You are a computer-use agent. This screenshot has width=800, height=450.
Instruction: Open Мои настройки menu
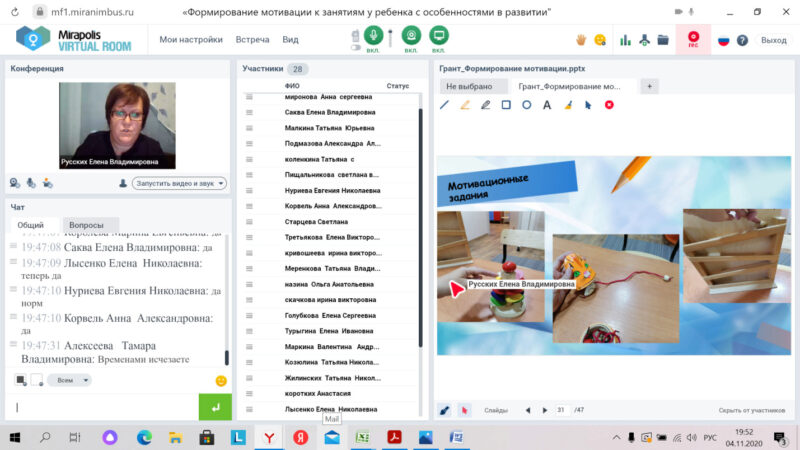191,39
